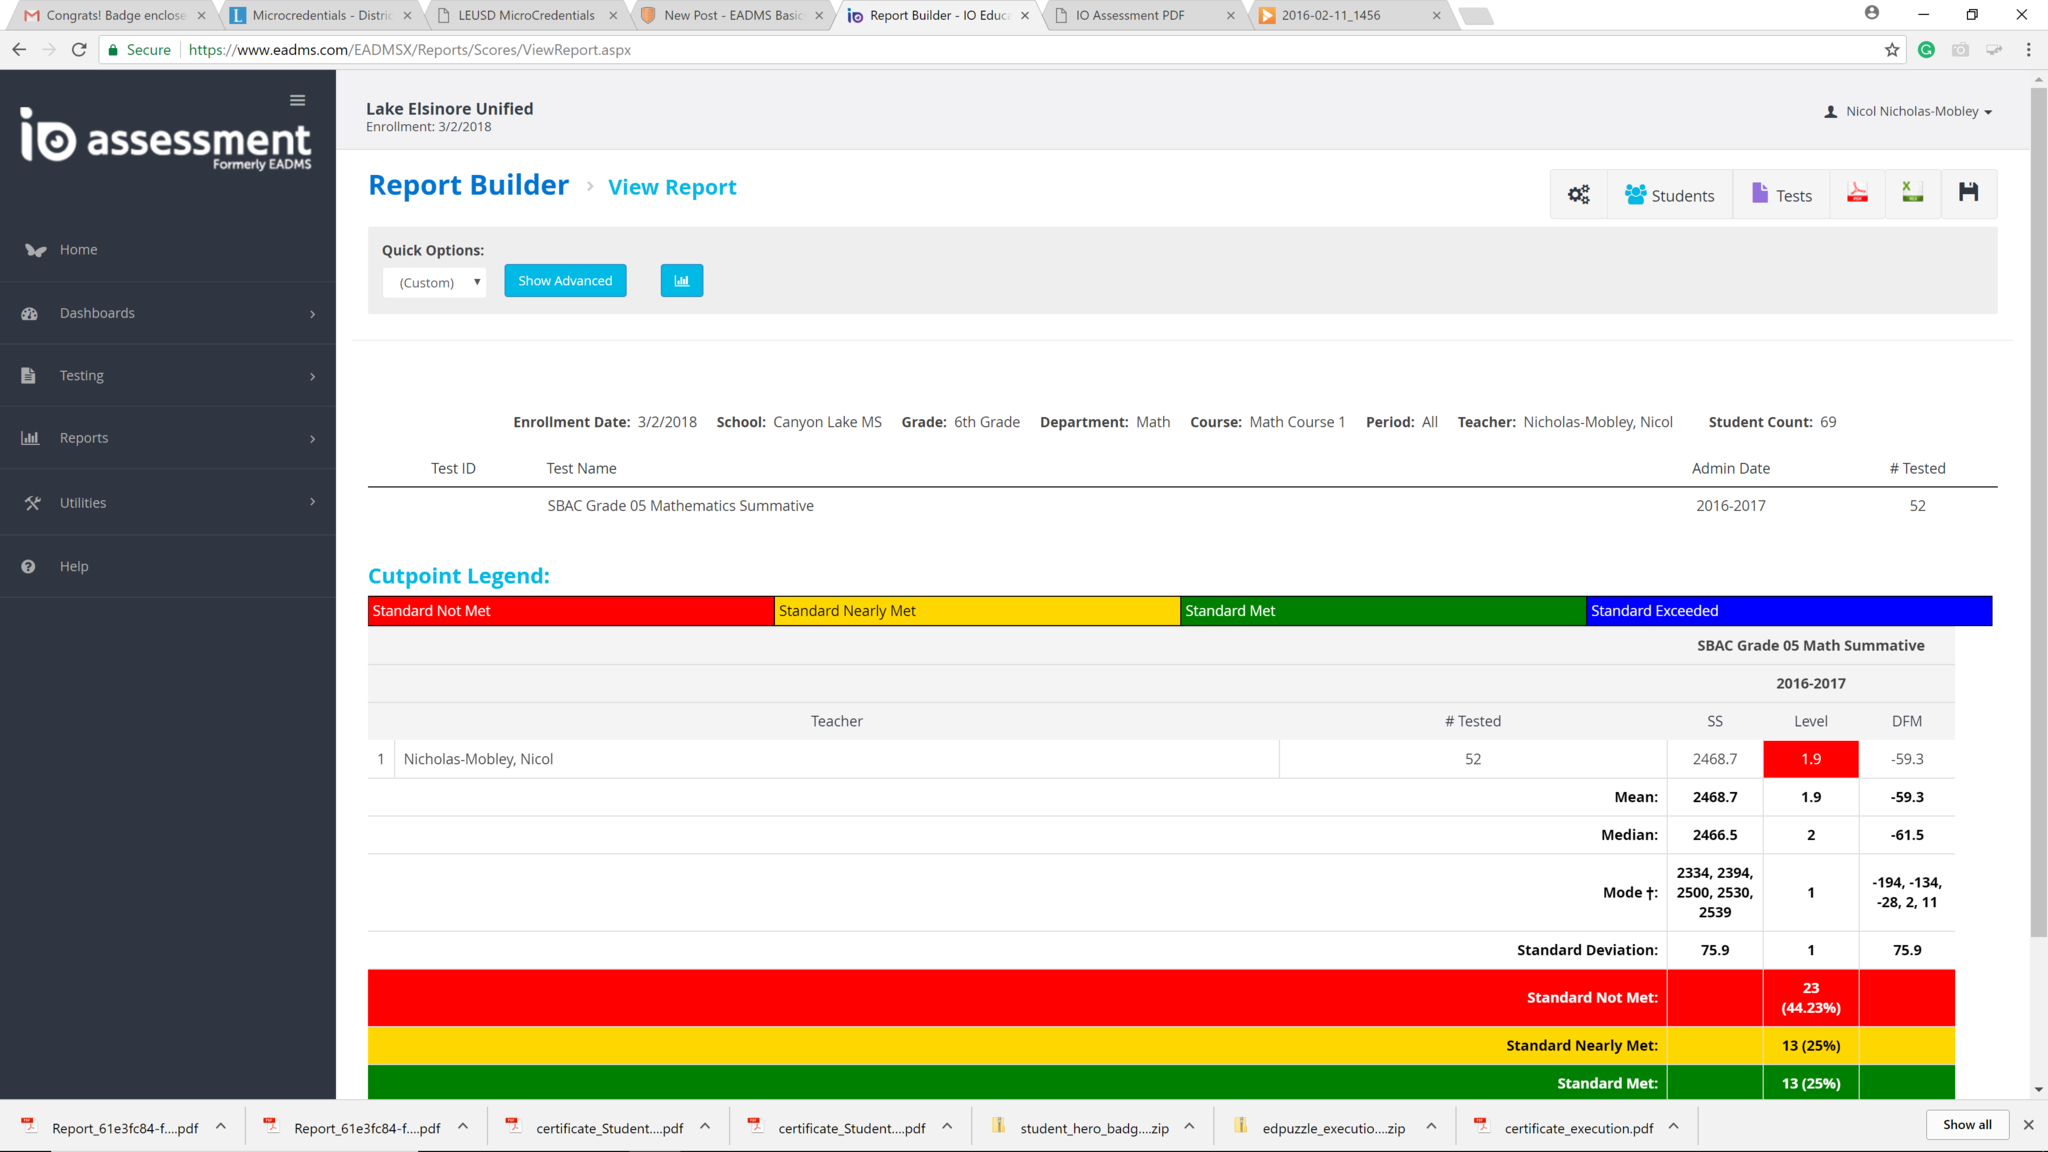2048x1152 pixels.
Task: Open the Quick Options Custom dropdown
Action: (435, 283)
